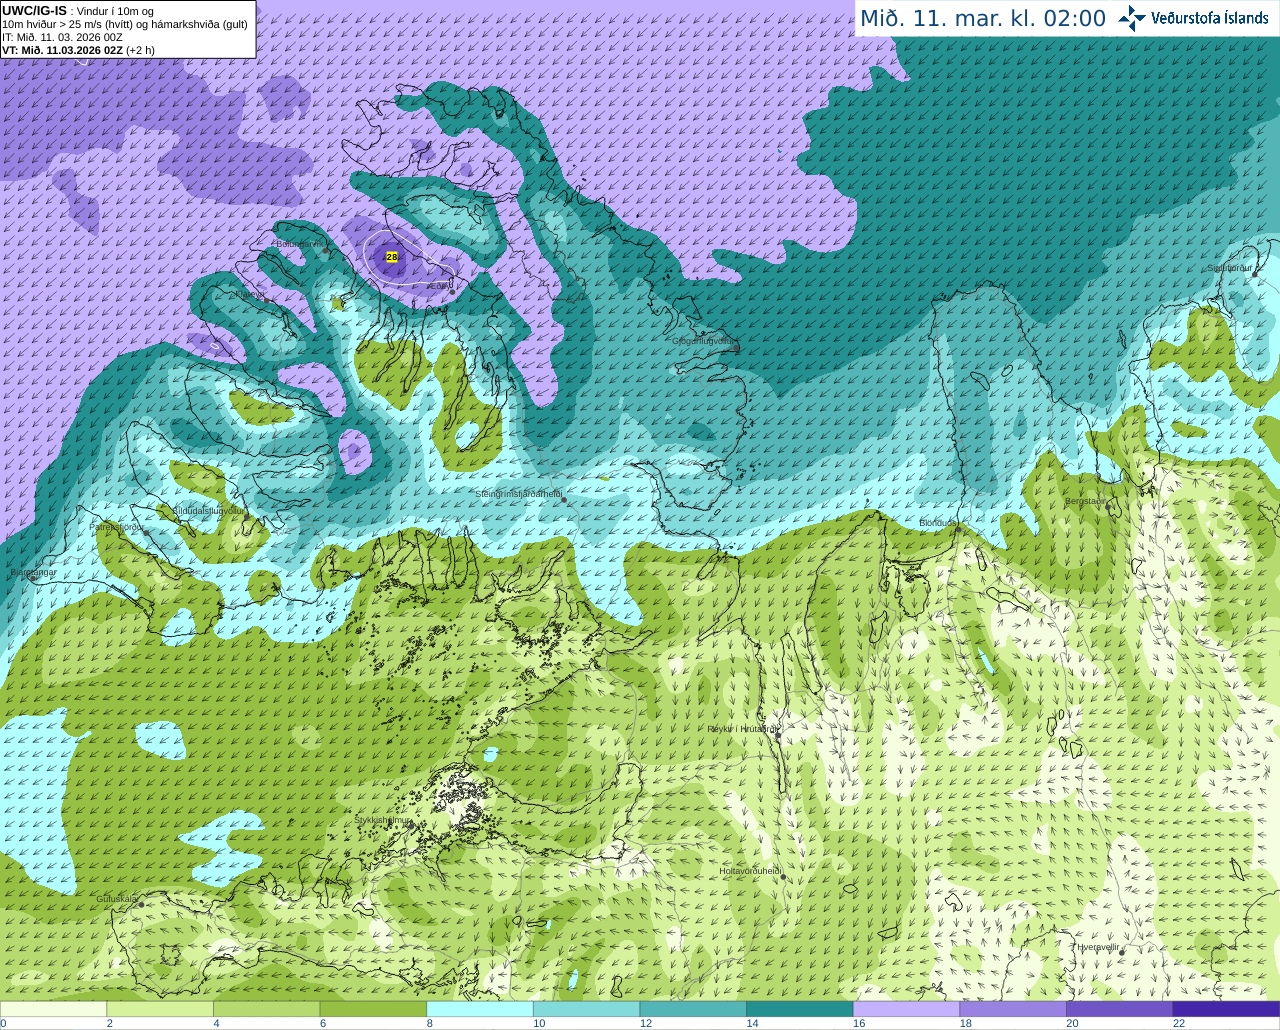
Task: Select the 16–18 m/s legend color
Action: coord(906,1009)
